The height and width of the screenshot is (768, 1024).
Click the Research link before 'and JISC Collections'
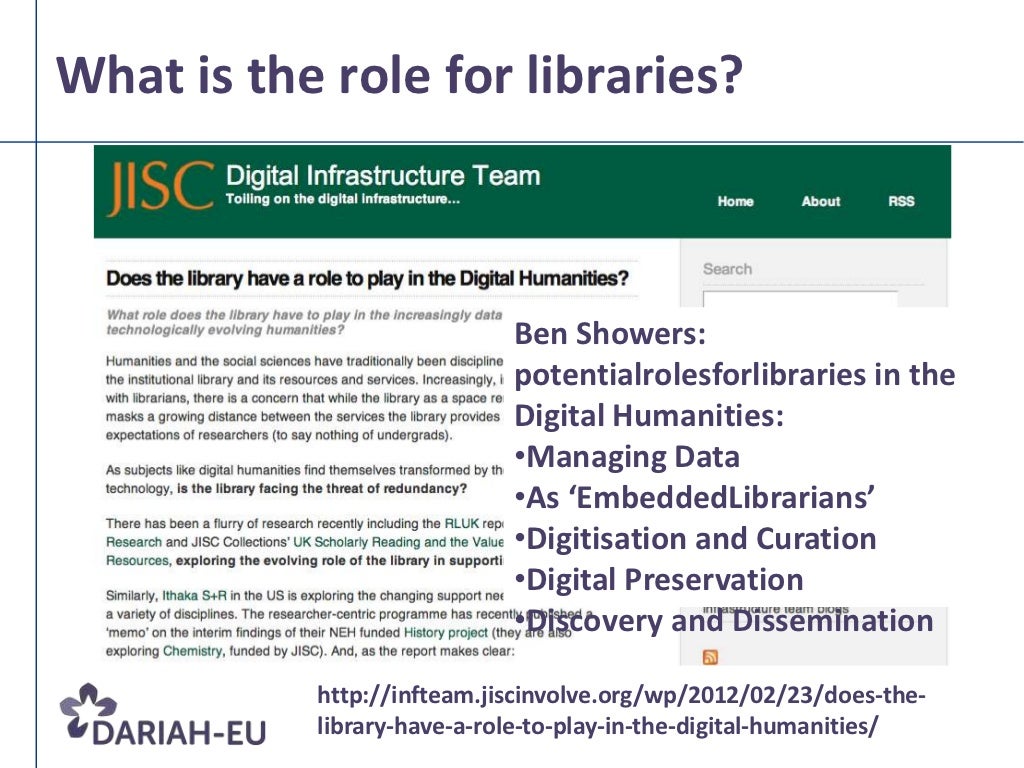coord(134,542)
